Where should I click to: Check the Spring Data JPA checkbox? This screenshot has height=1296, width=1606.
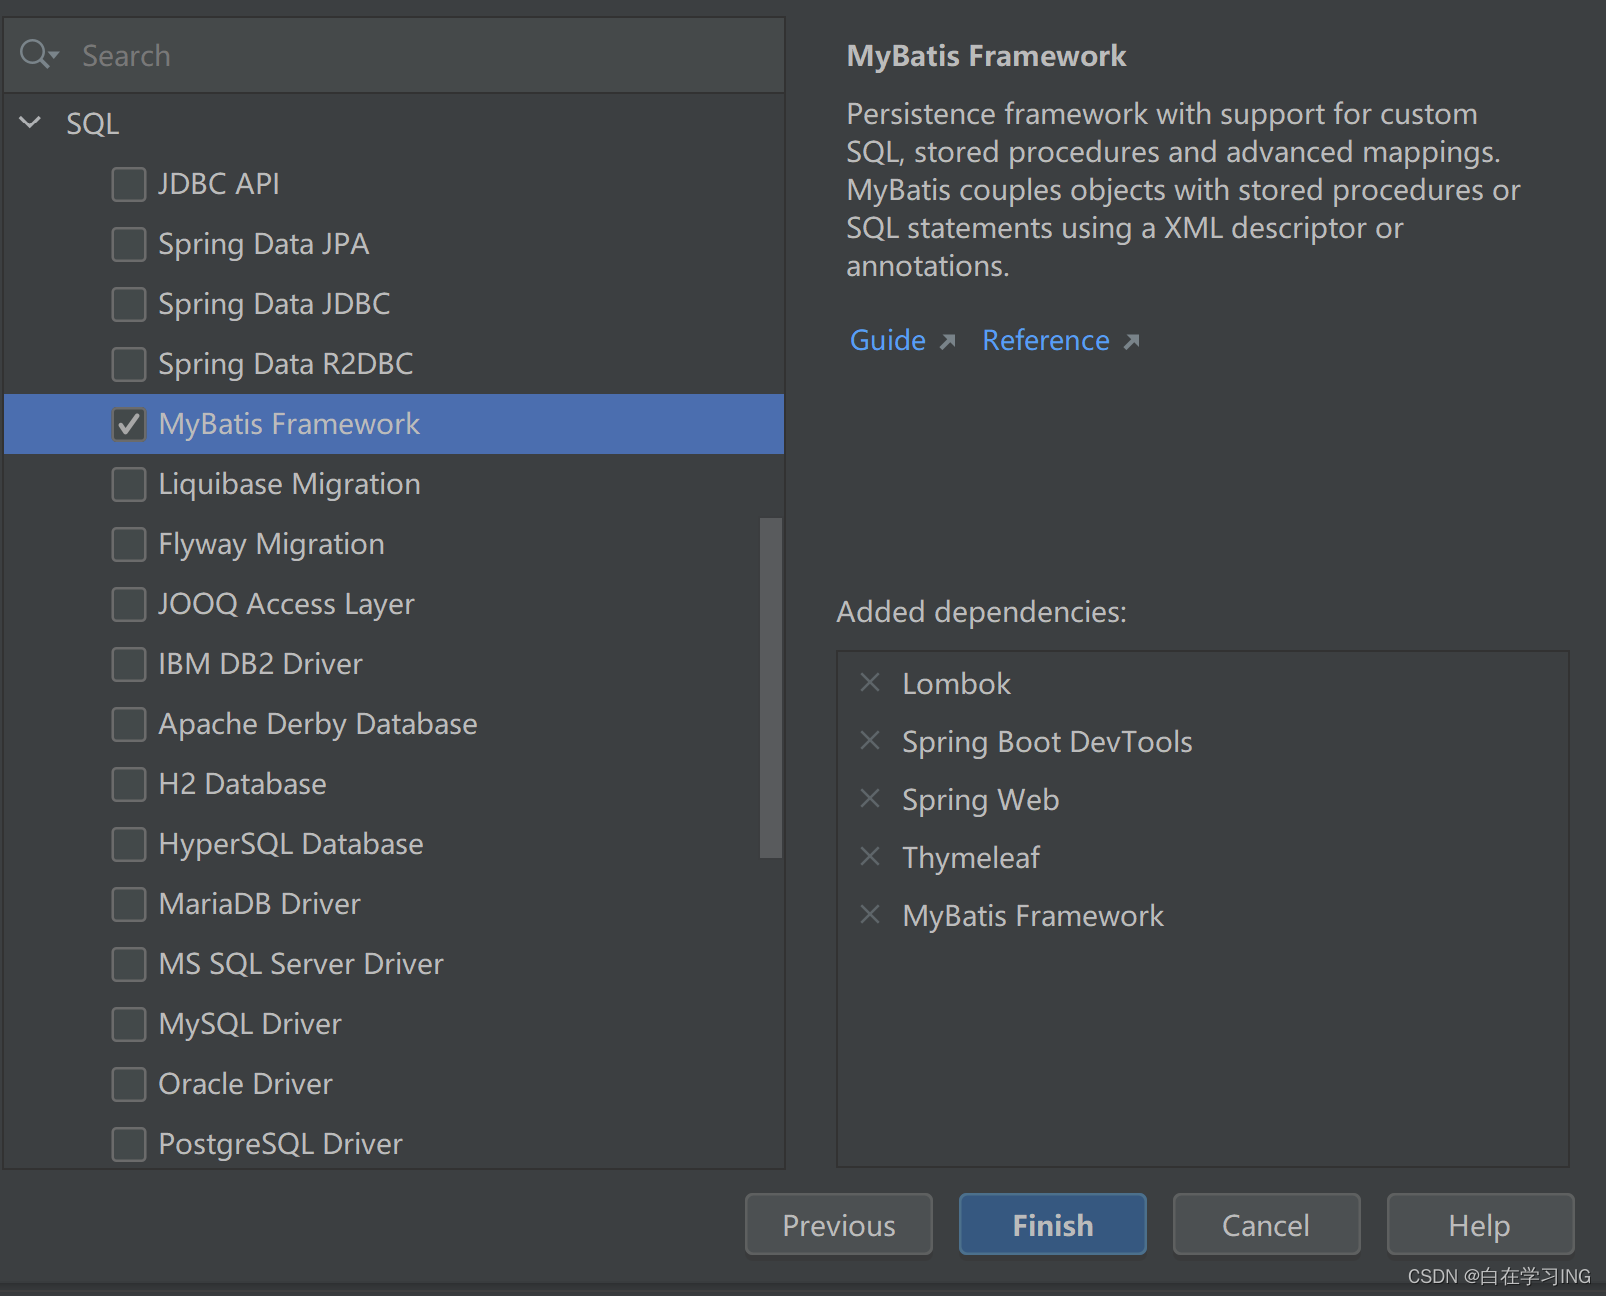[129, 244]
